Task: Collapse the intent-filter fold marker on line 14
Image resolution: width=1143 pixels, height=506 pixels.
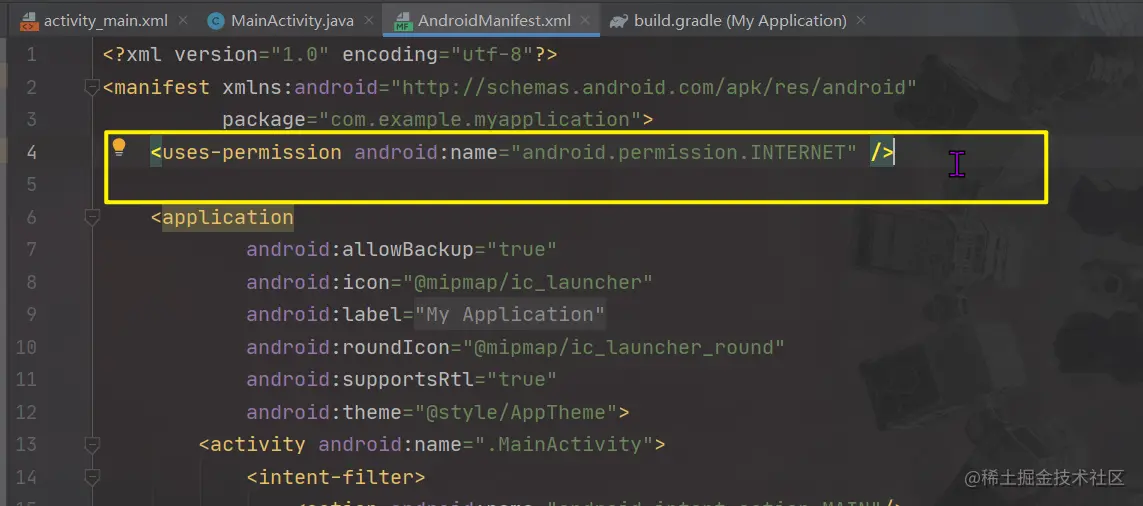Action: [x=92, y=478]
